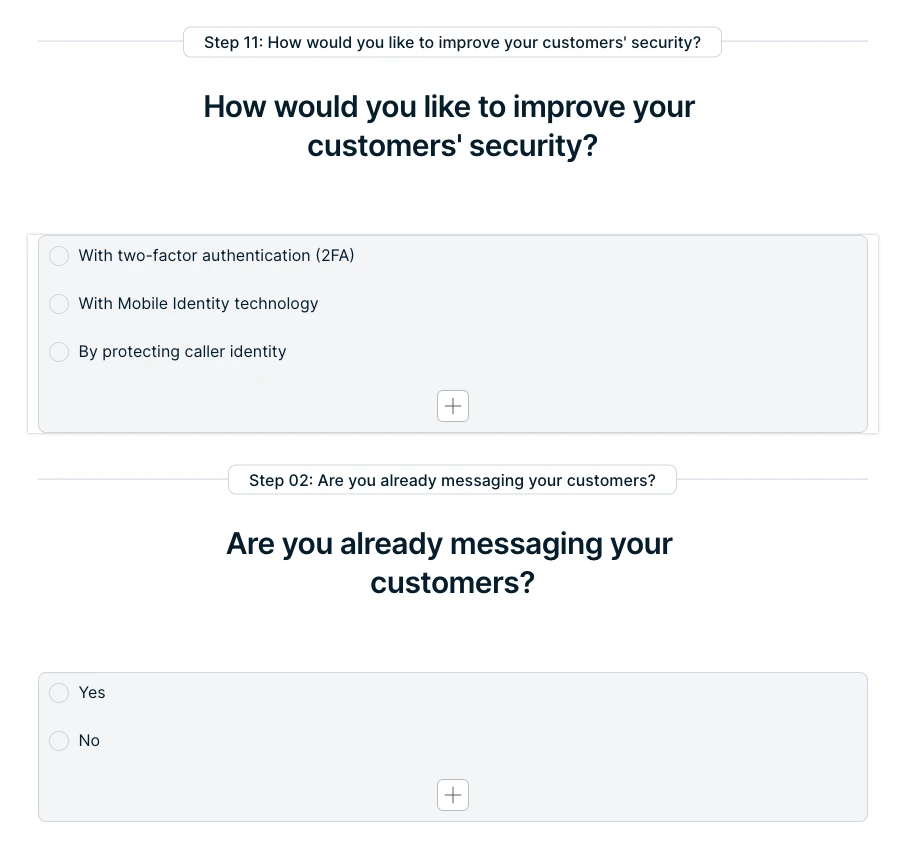Select the Yes radio button
The image size is (907, 850).
[x=59, y=693]
